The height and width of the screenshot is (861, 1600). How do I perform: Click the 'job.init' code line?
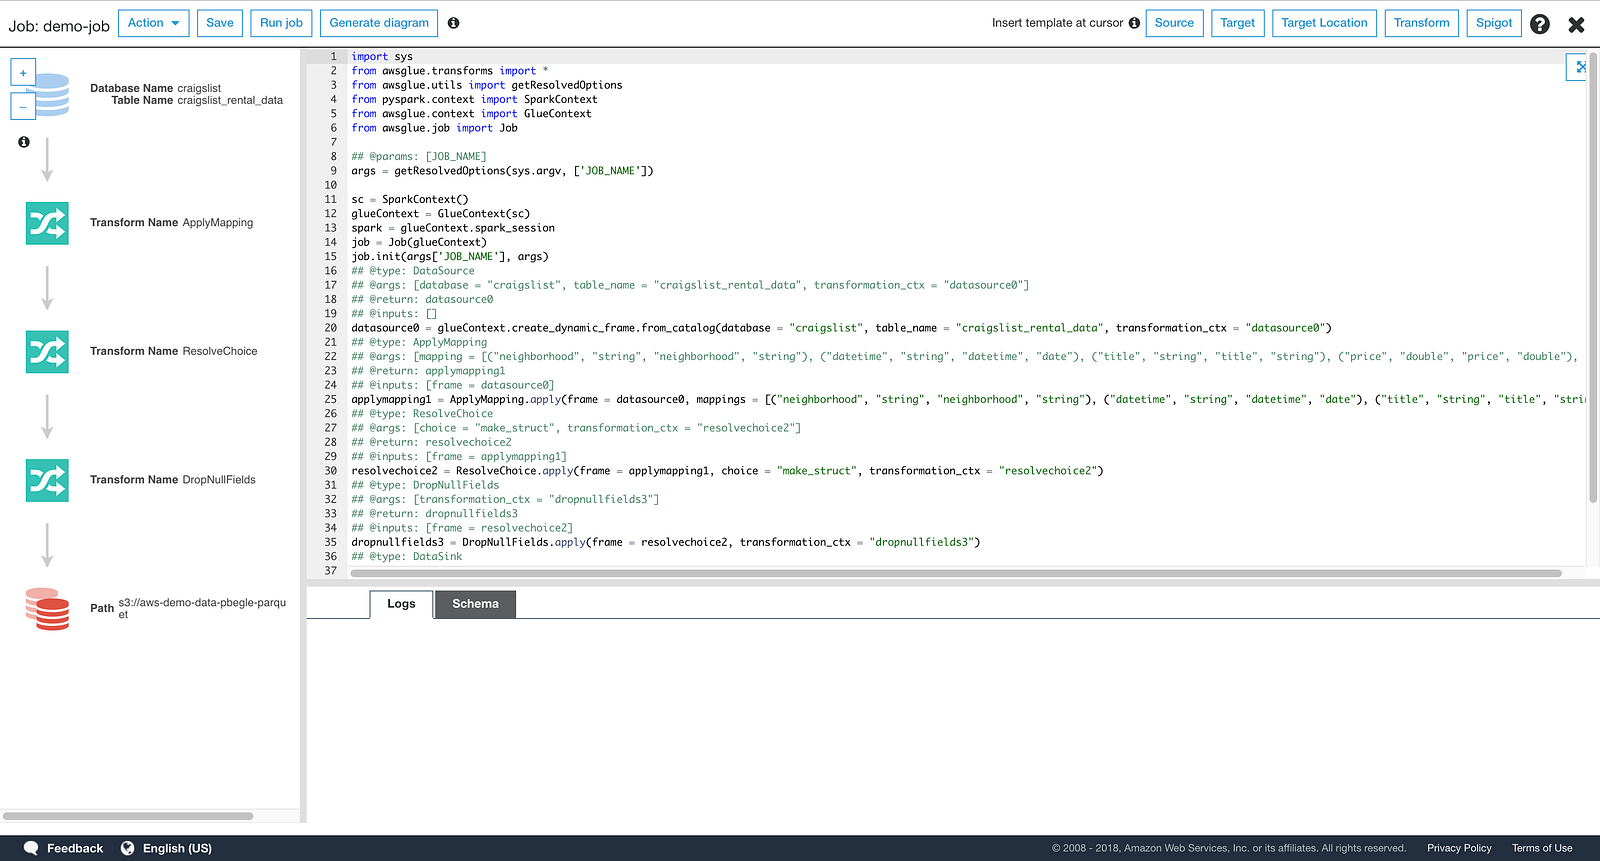(x=450, y=257)
